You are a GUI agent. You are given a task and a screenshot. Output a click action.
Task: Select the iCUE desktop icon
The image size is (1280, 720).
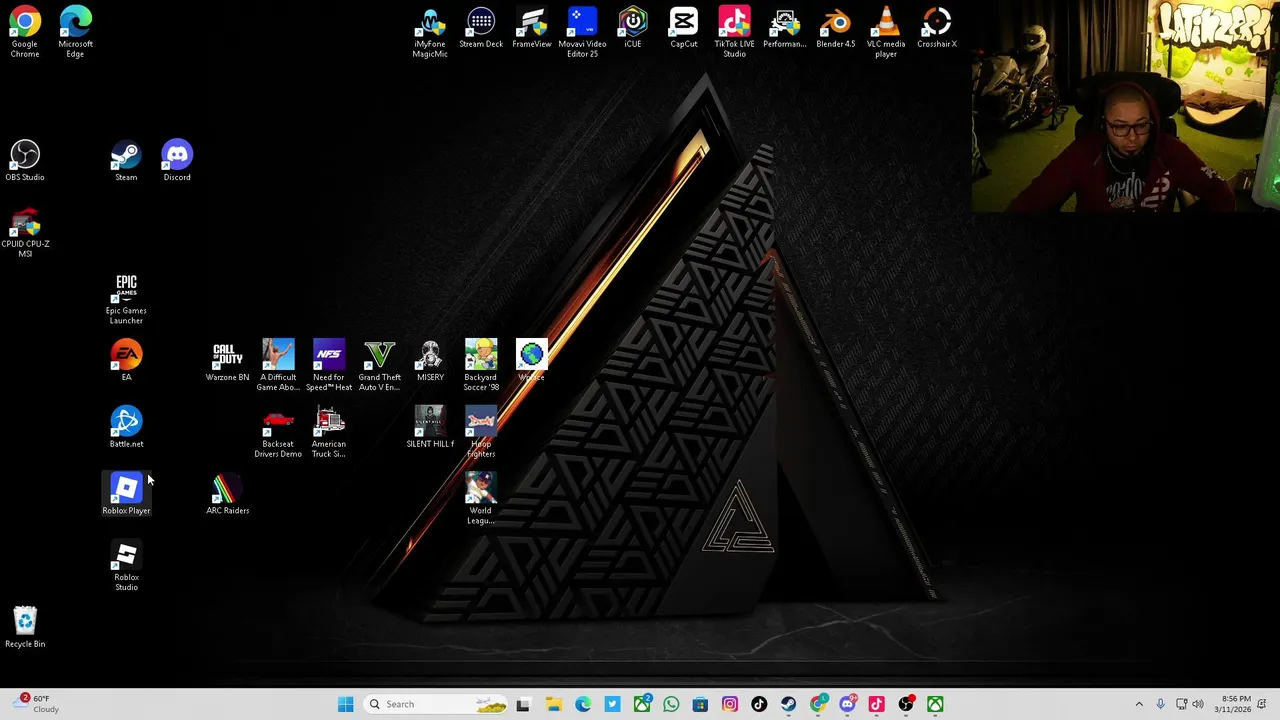(633, 27)
